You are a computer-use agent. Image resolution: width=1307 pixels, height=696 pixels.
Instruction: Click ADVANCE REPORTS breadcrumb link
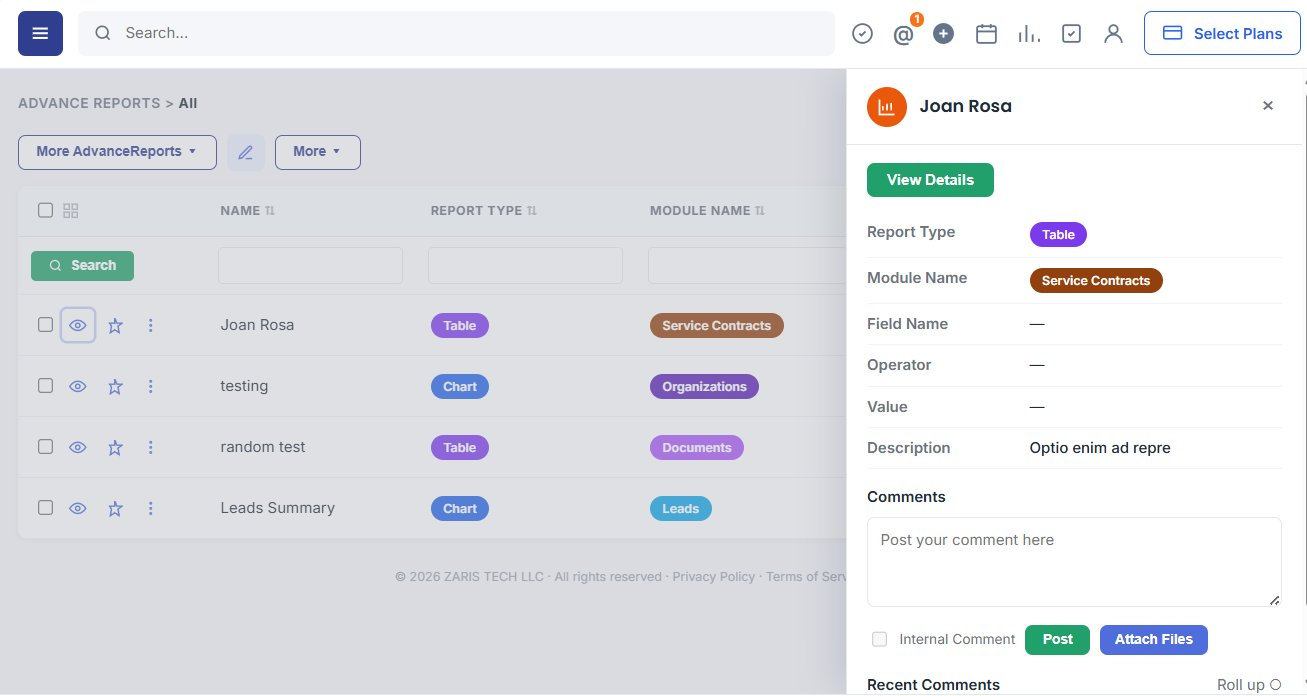pyautogui.click(x=89, y=103)
